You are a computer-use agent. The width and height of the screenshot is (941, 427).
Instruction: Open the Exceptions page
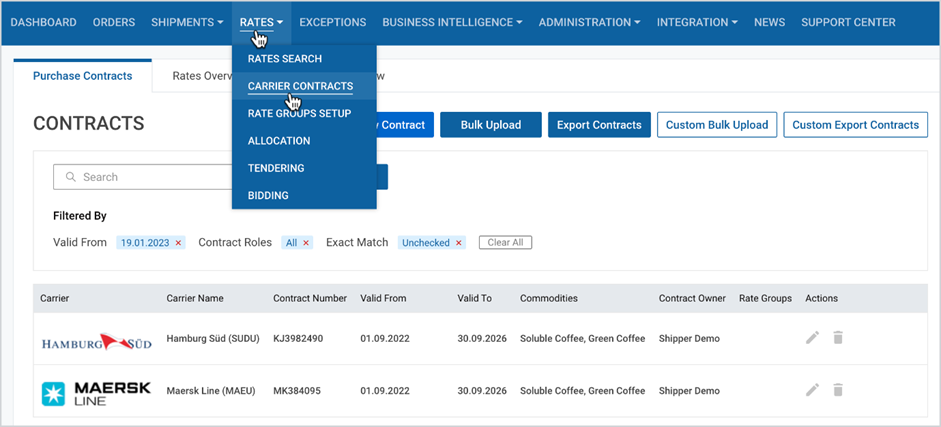(x=332, y=22)
